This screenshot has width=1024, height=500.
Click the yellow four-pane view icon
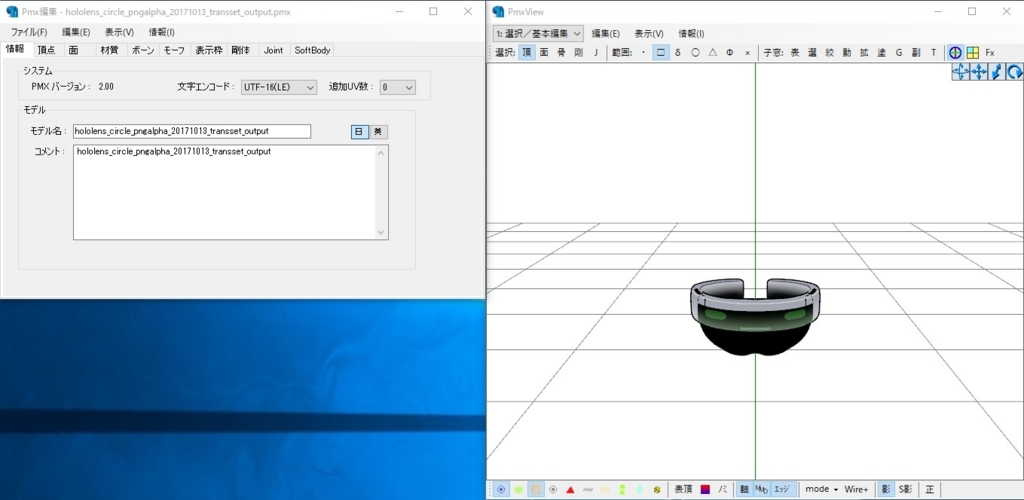tap(972, 53)
